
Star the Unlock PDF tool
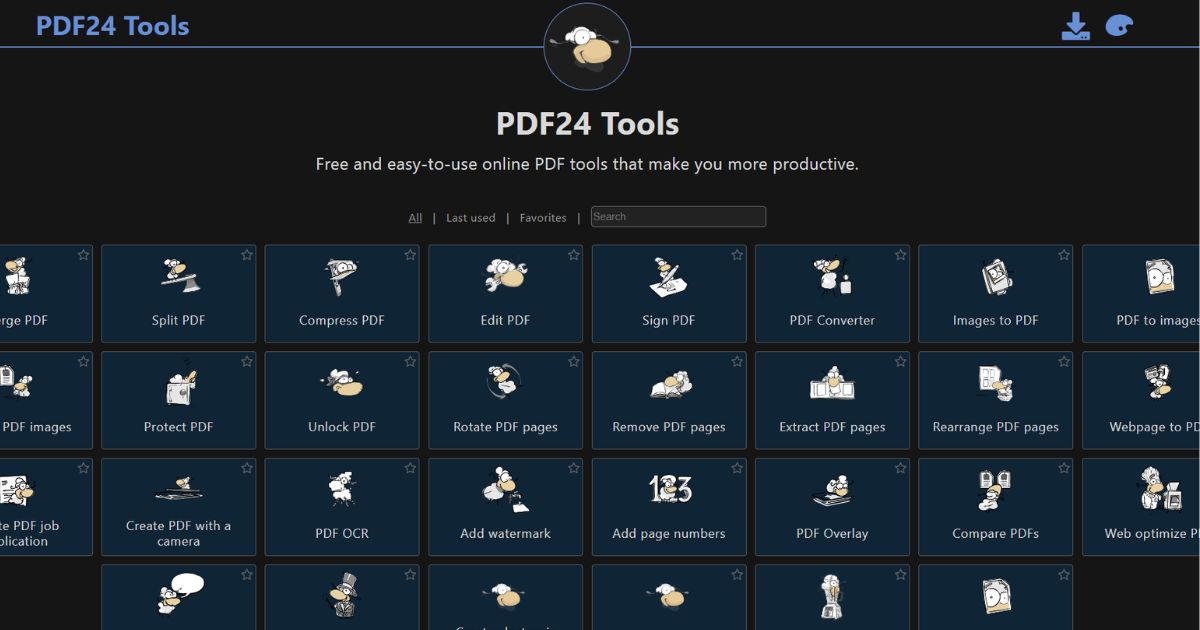click(410, 361)
